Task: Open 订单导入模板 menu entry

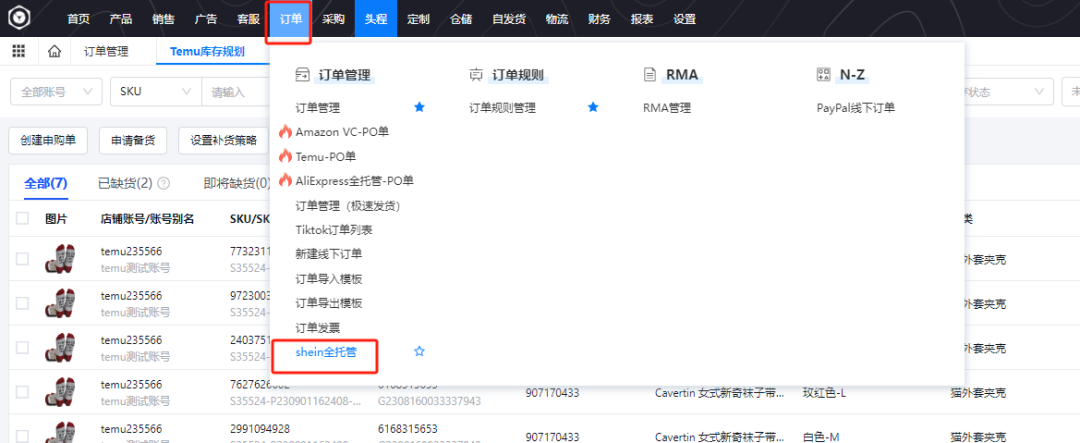Action: [x=329, y=278]
